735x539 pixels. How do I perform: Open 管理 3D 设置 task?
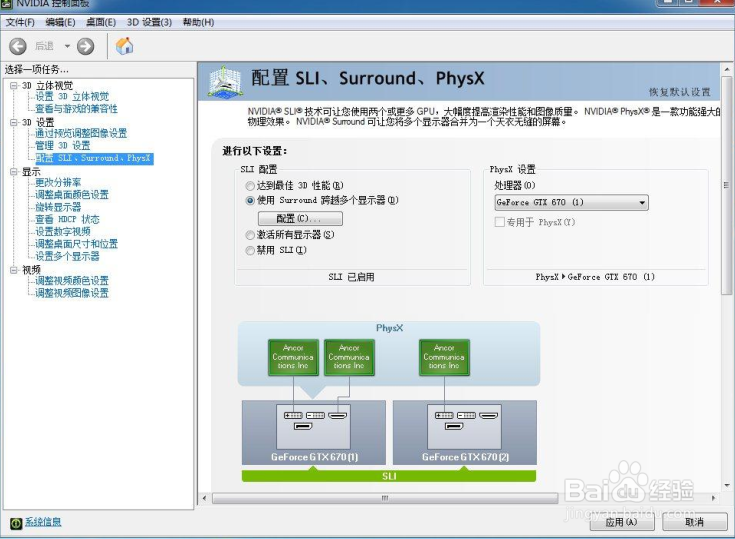[x=63, y=145]
